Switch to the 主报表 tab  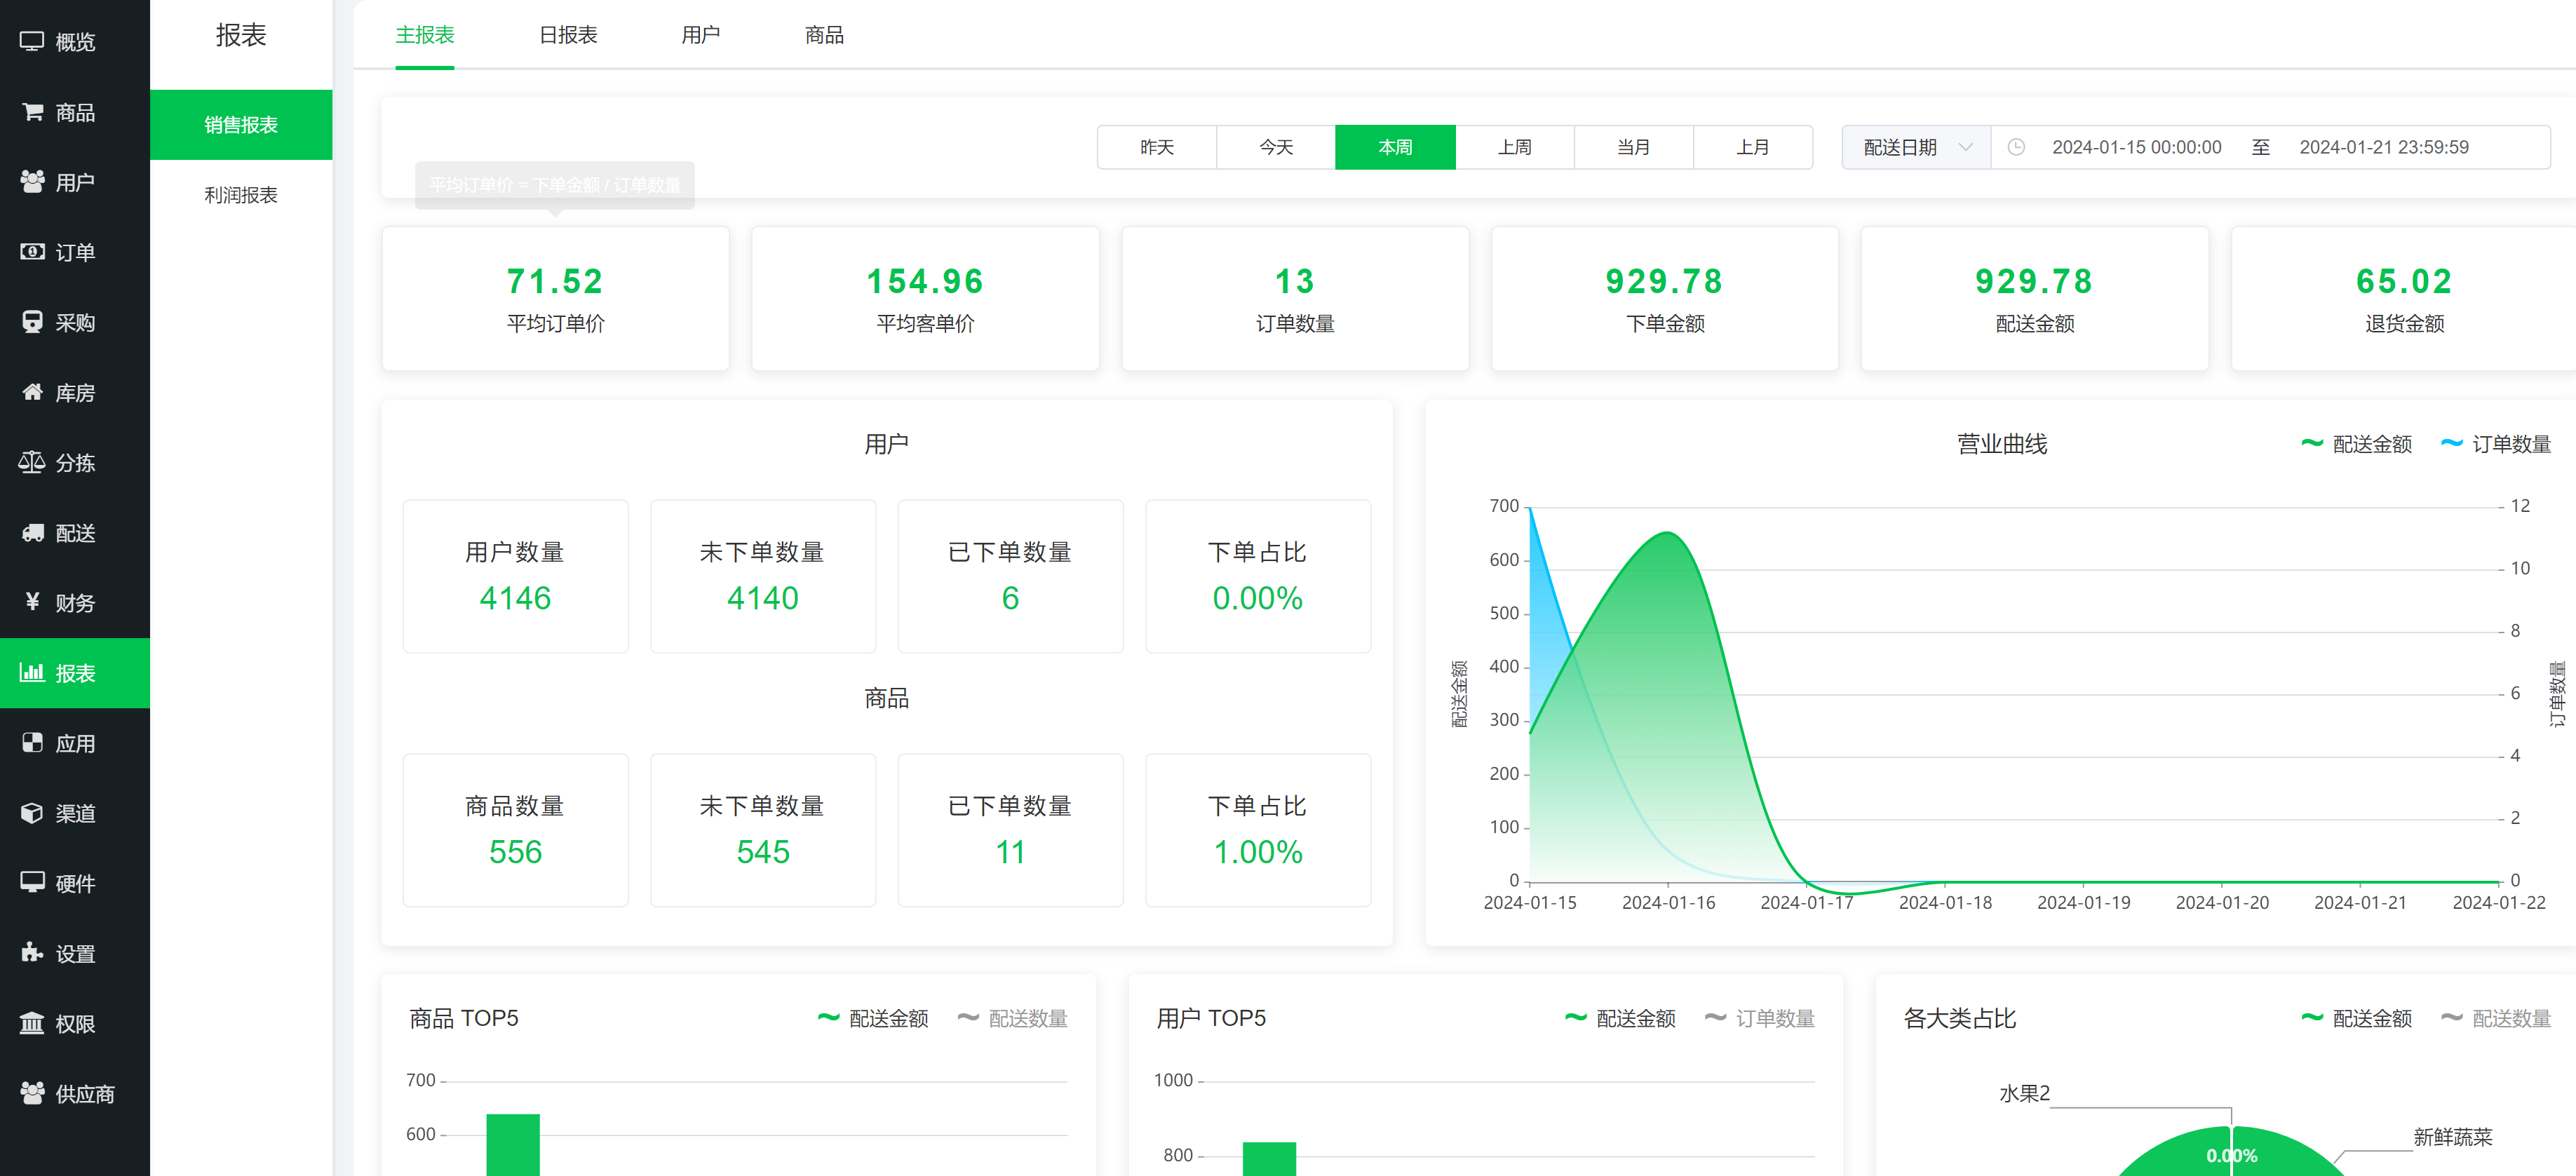pyautogui.click(x=425, y=35)
